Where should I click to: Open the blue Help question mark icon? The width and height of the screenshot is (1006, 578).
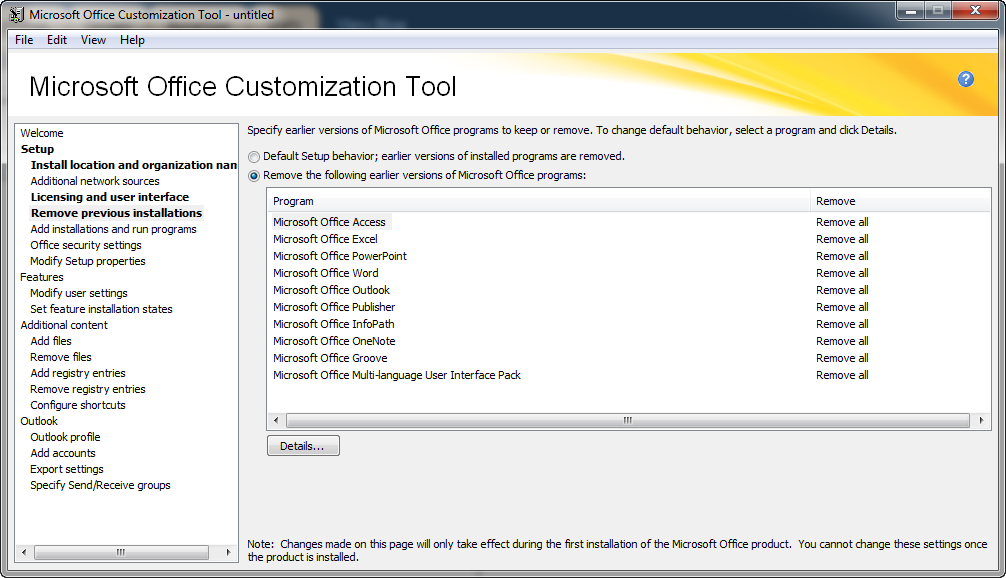pyautogui.click(x=966, y=79)
